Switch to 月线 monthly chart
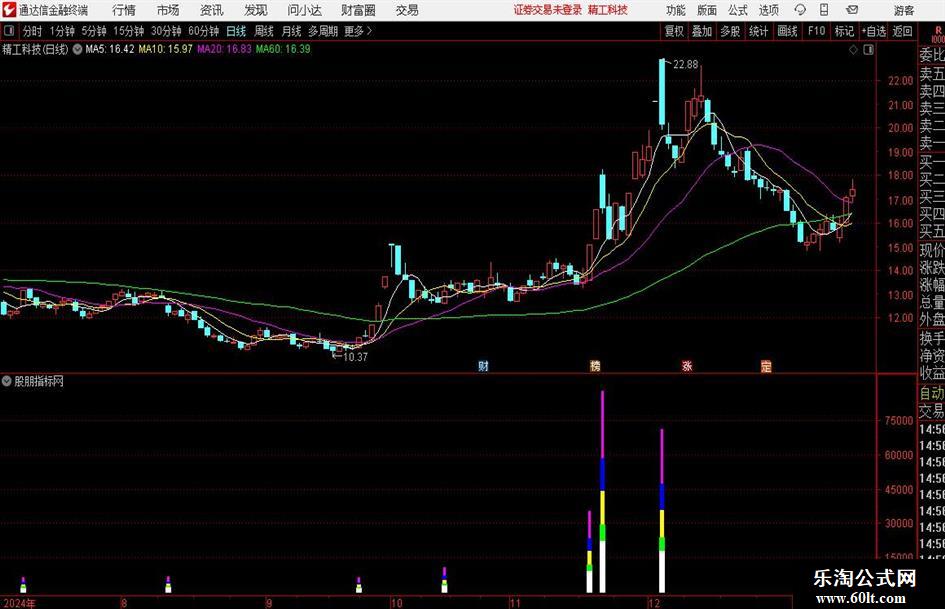945x609 pixels. coord(292,31)
